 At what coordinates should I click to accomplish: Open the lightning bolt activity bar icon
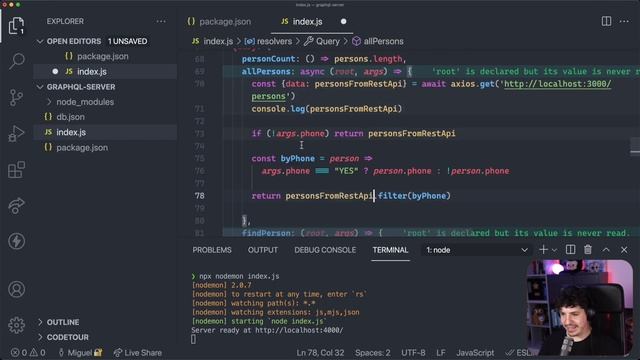click(x=16, y=241)
